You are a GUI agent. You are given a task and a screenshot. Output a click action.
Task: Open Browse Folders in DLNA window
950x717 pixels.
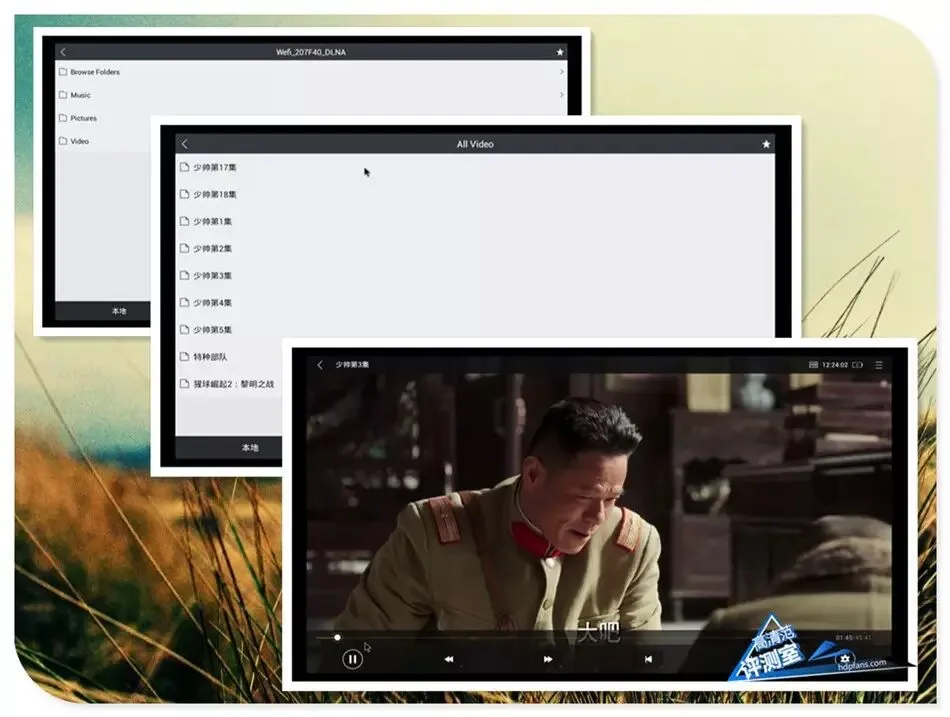point(95,72)
